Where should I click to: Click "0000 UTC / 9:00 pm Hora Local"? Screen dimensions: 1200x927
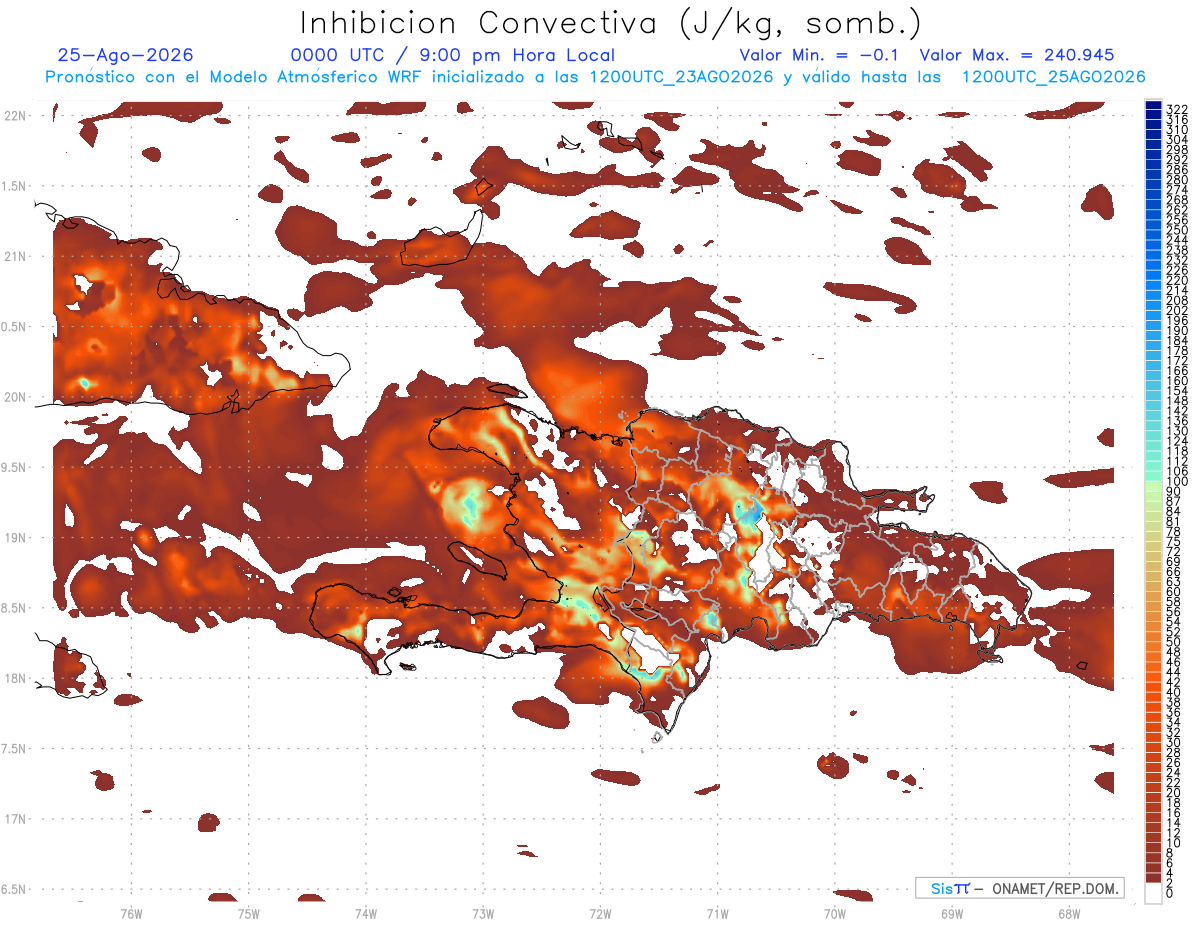(452, 56)
